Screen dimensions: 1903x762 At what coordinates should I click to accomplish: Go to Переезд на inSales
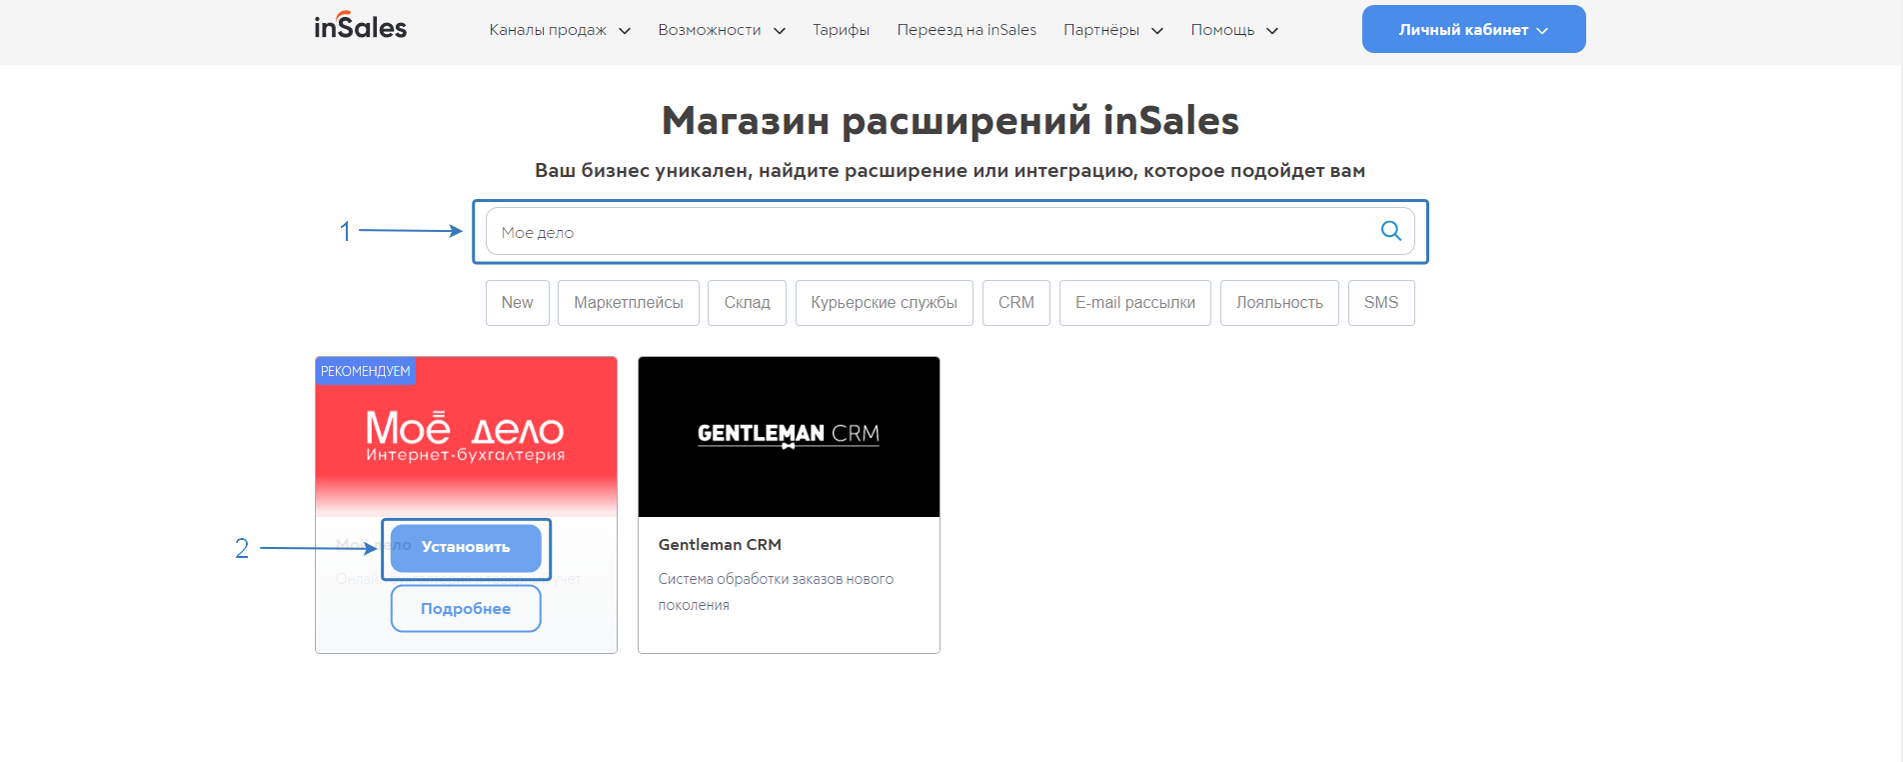tap(966, 30)
